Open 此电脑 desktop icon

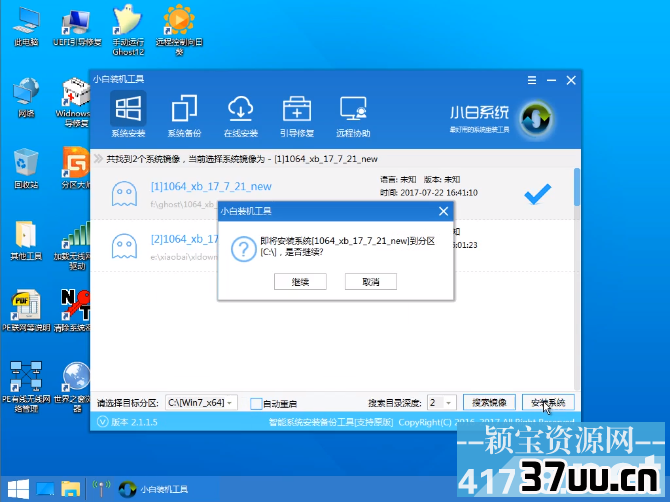[x=26, y=26]
